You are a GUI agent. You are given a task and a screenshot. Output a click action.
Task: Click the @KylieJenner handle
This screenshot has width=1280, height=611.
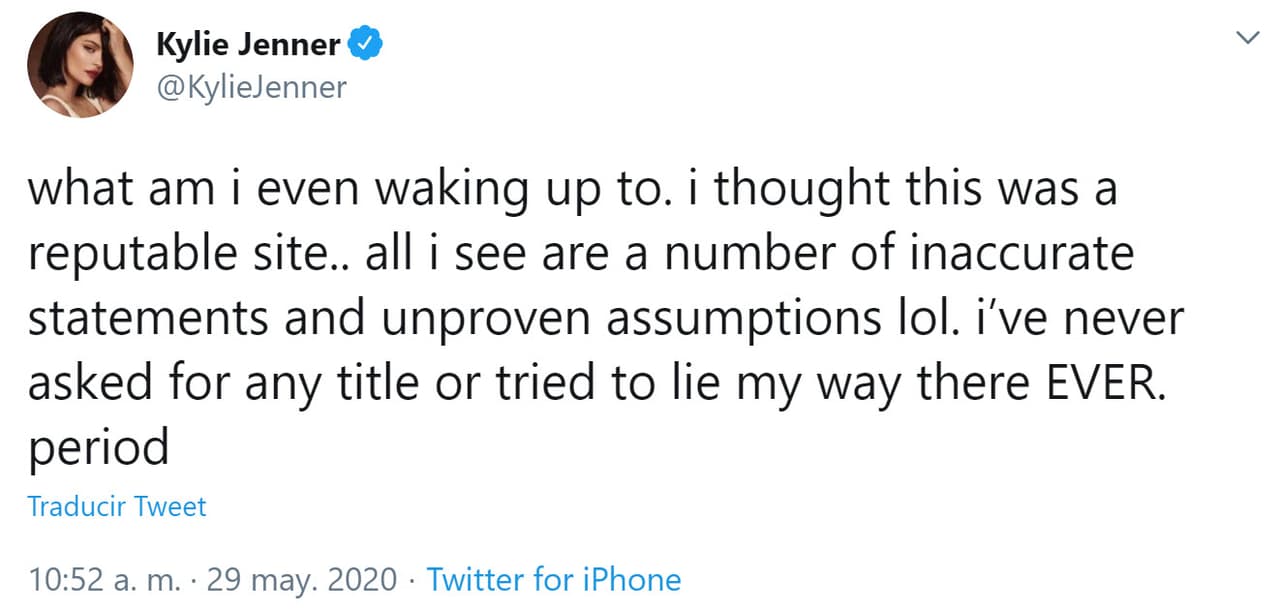pyautogui.click(x=250, y=87)
